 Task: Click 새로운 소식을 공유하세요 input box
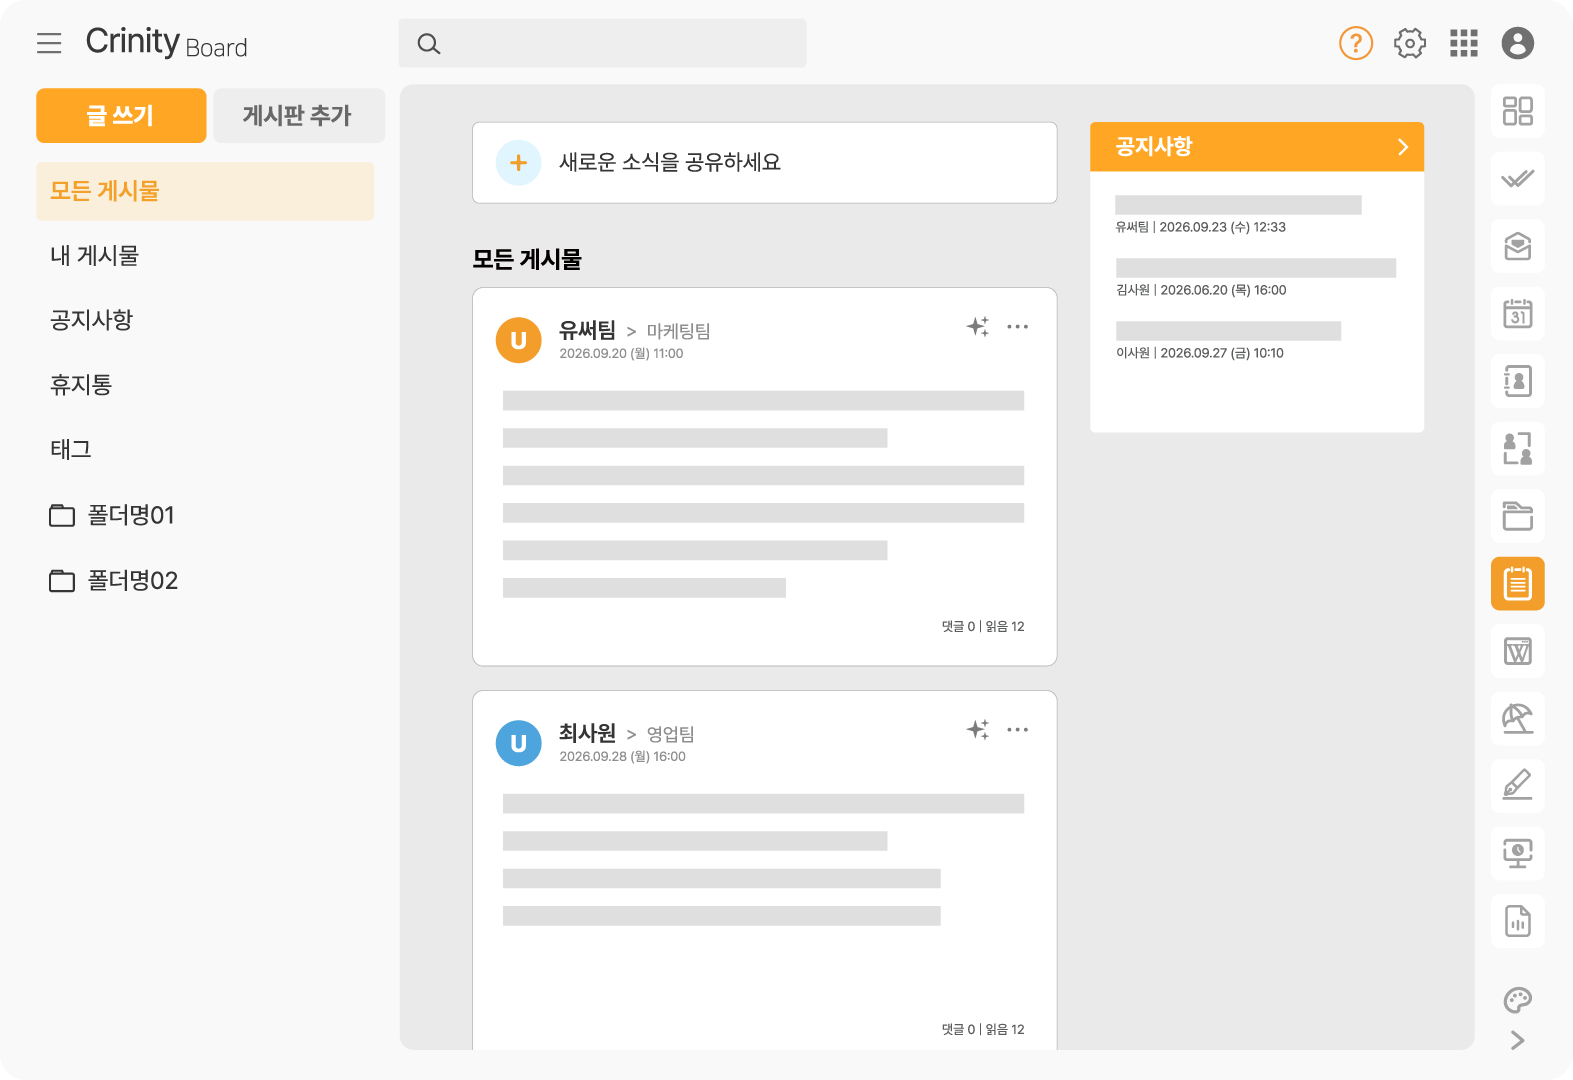(x=764, y=163)
